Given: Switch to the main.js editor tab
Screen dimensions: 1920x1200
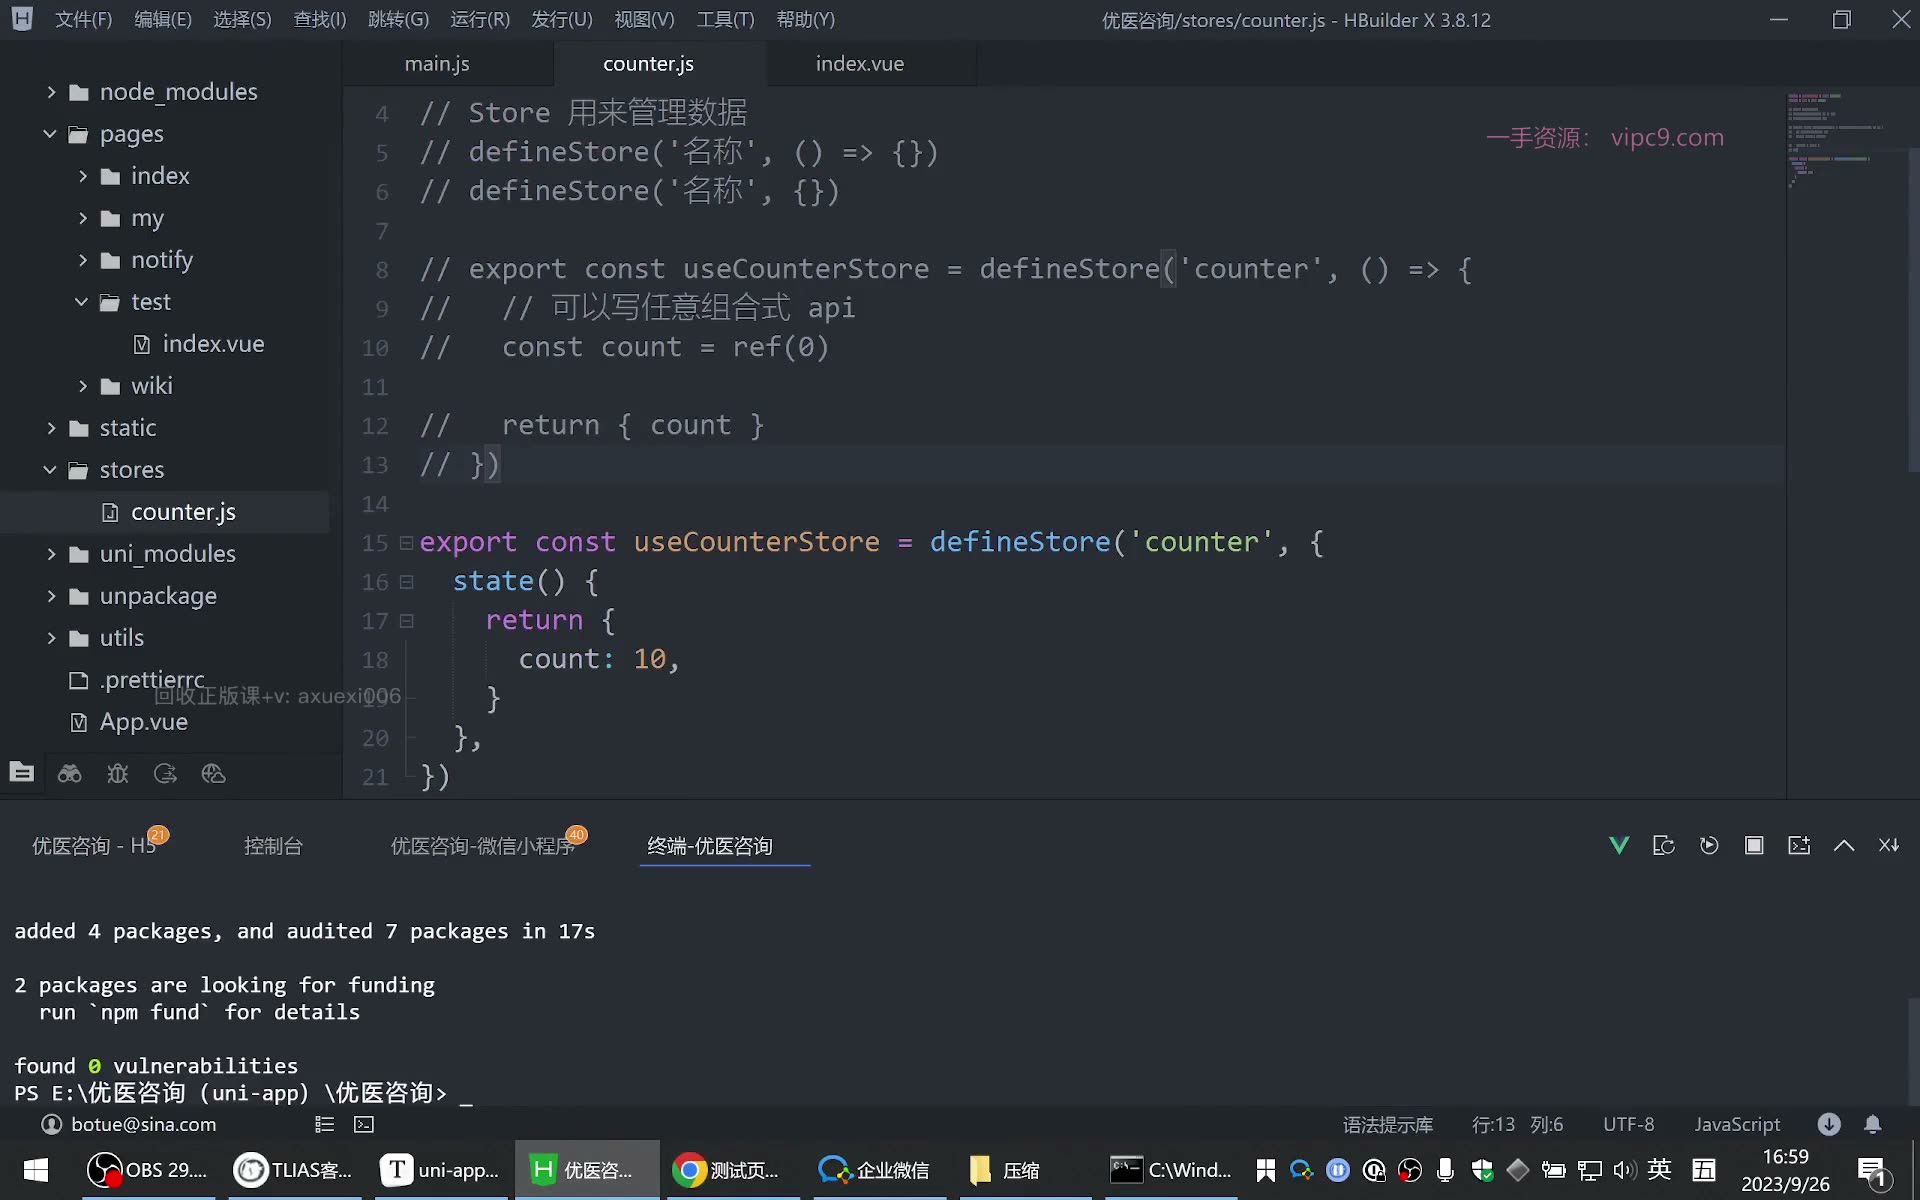Looking at the screenshot, I should point(437,64).
